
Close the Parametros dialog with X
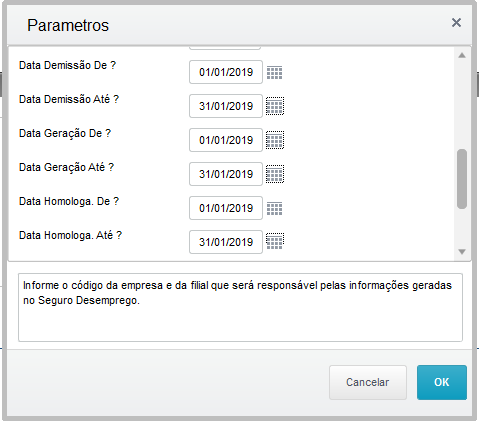coord(456,23)
